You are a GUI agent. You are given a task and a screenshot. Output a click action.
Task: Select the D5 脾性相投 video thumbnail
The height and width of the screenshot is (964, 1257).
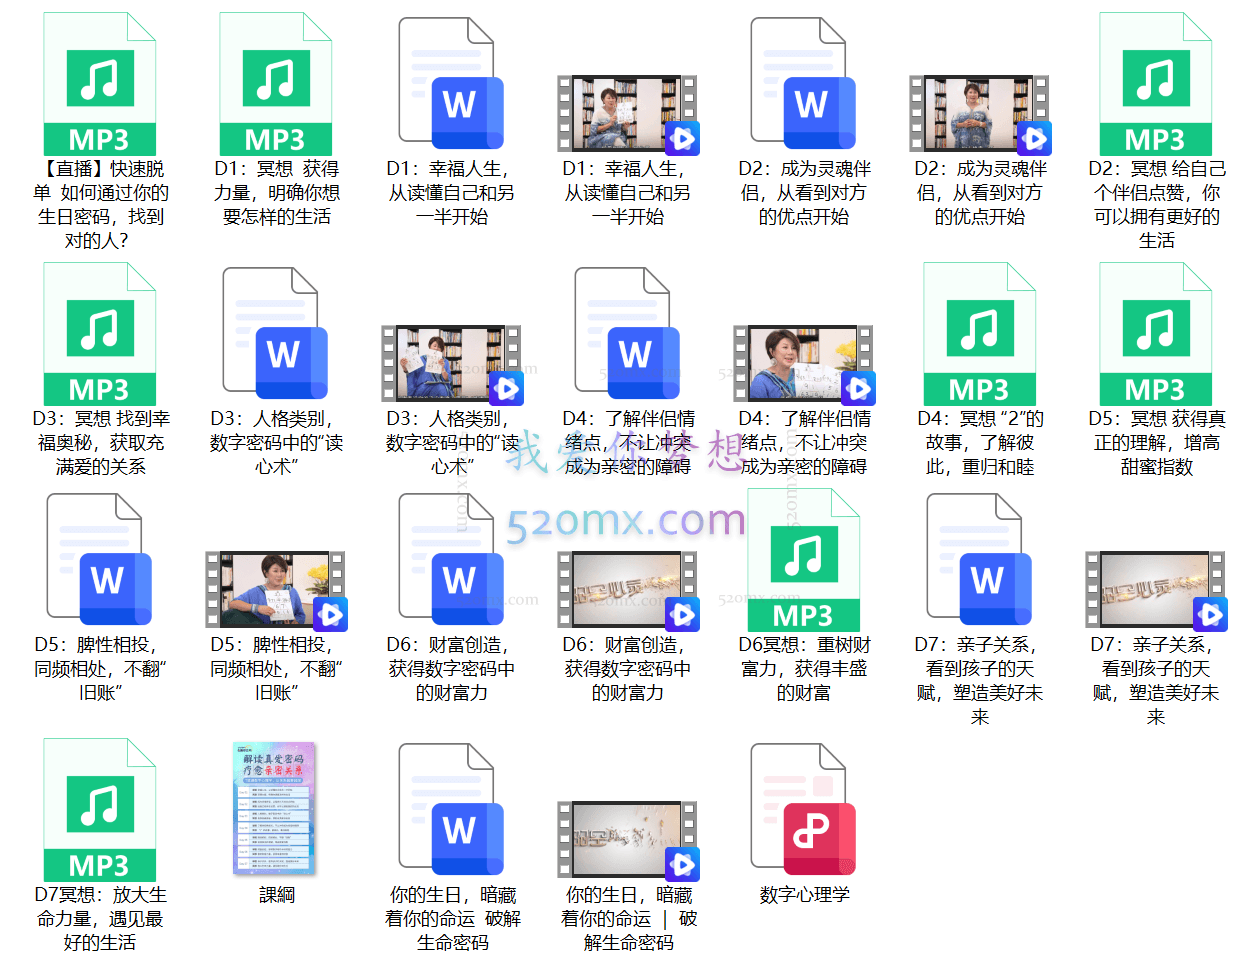276,590
